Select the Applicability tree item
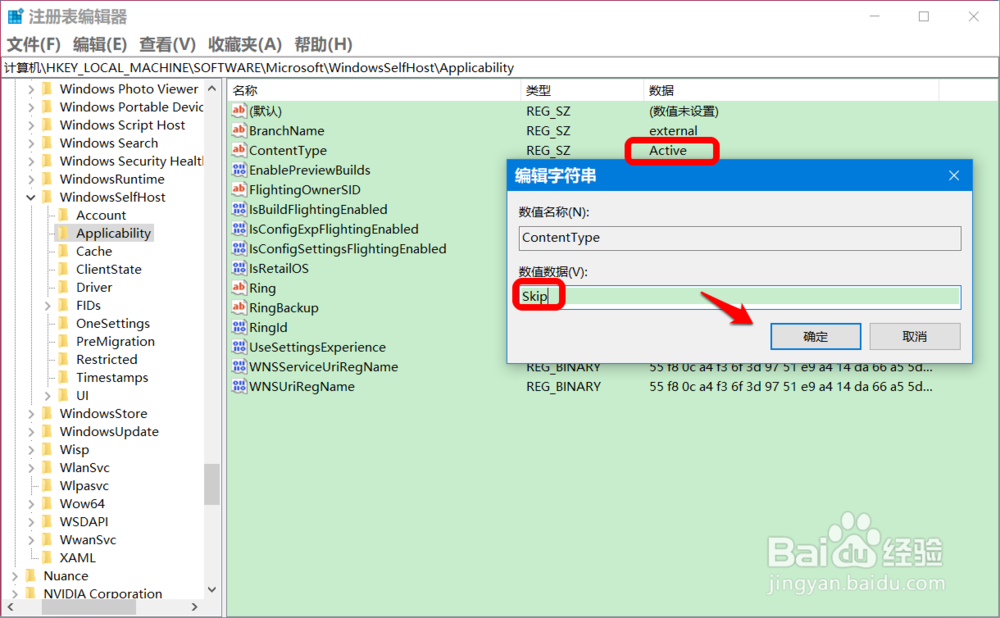This screenshot has width=1000, height=618. 114,233
